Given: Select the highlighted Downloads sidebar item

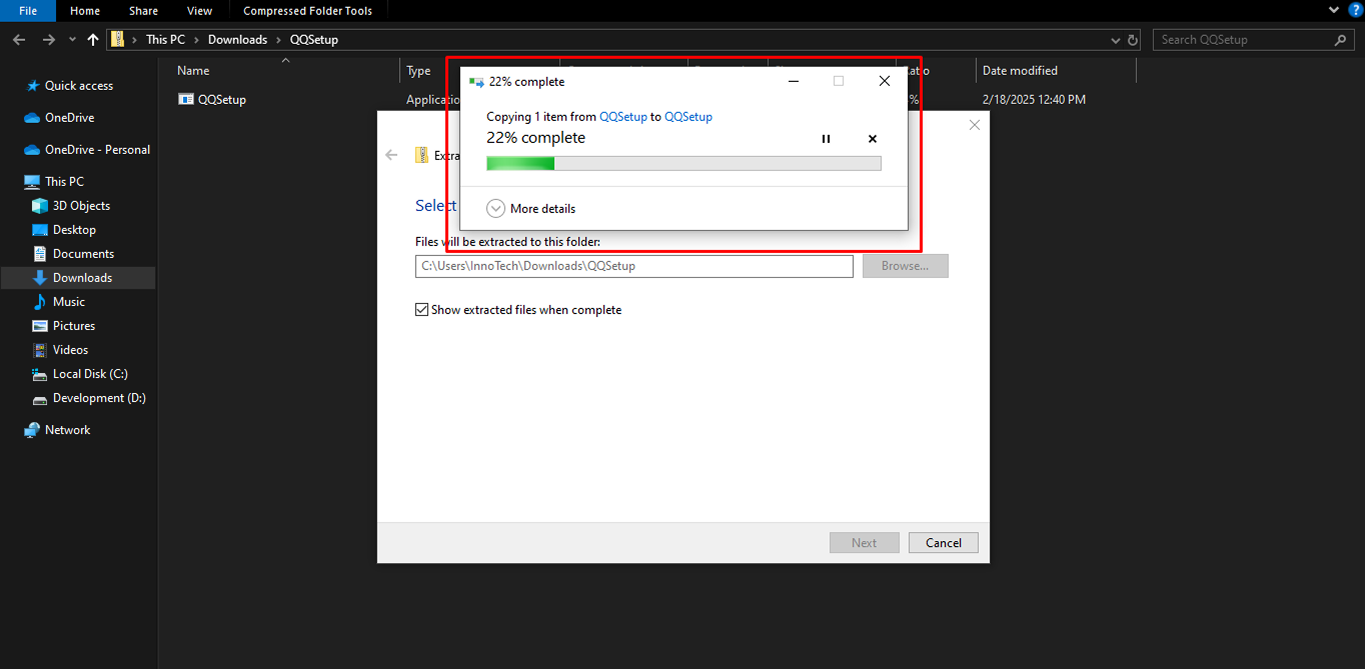Looking at the screenshot, I should [78, 278].
